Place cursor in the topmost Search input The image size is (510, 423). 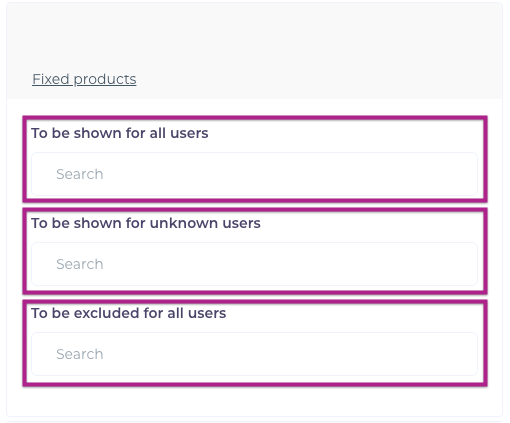pos(254,174)
